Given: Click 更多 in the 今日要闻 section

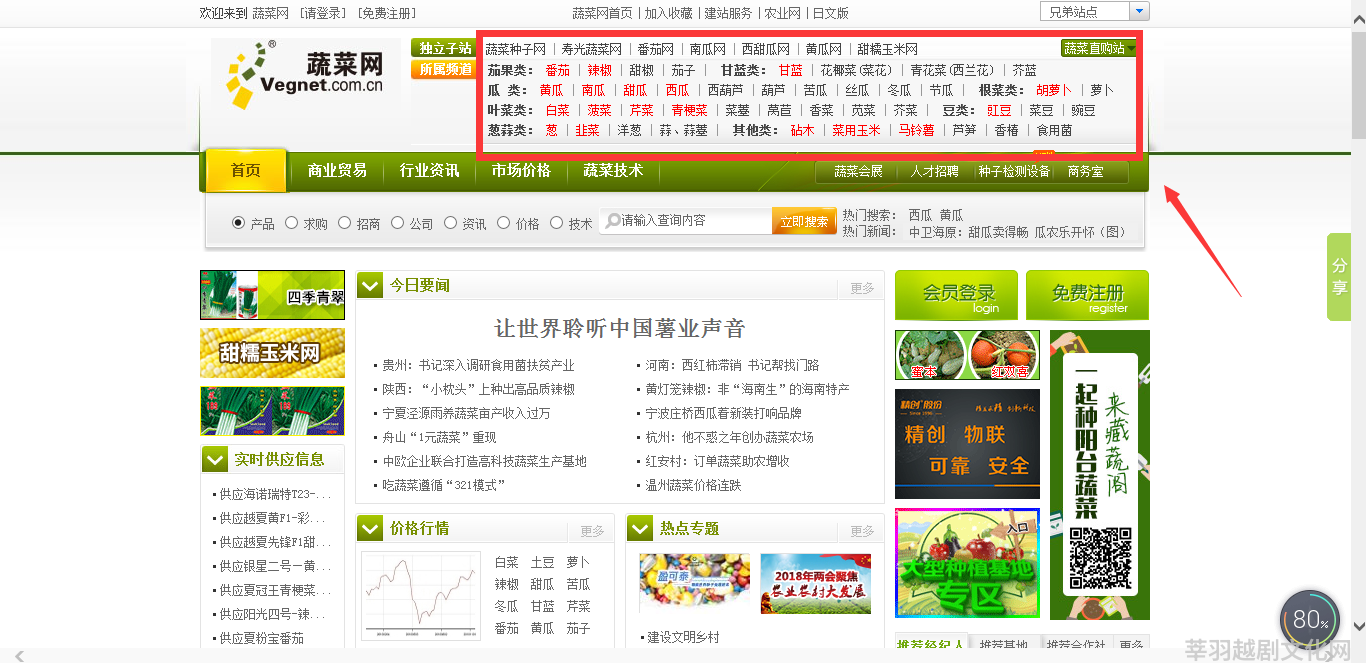Looking at the screenshot, I should (x=862, y=288).
